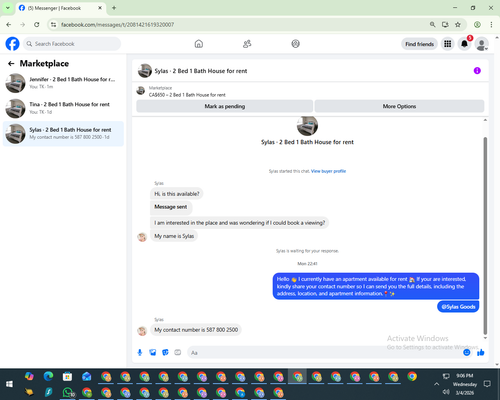Open the Windows Start menu
This screenshot has height=400, width=500.
9,384
